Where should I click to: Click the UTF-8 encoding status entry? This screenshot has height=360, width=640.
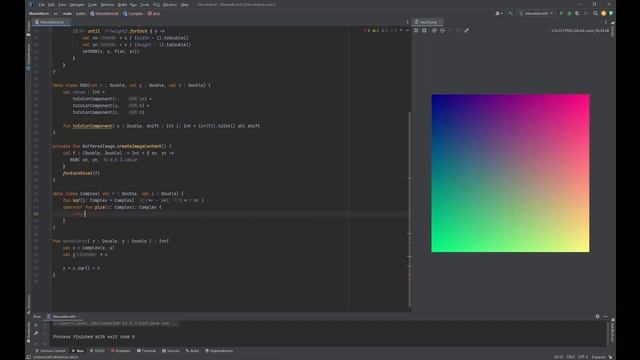(x=583, y=357)
